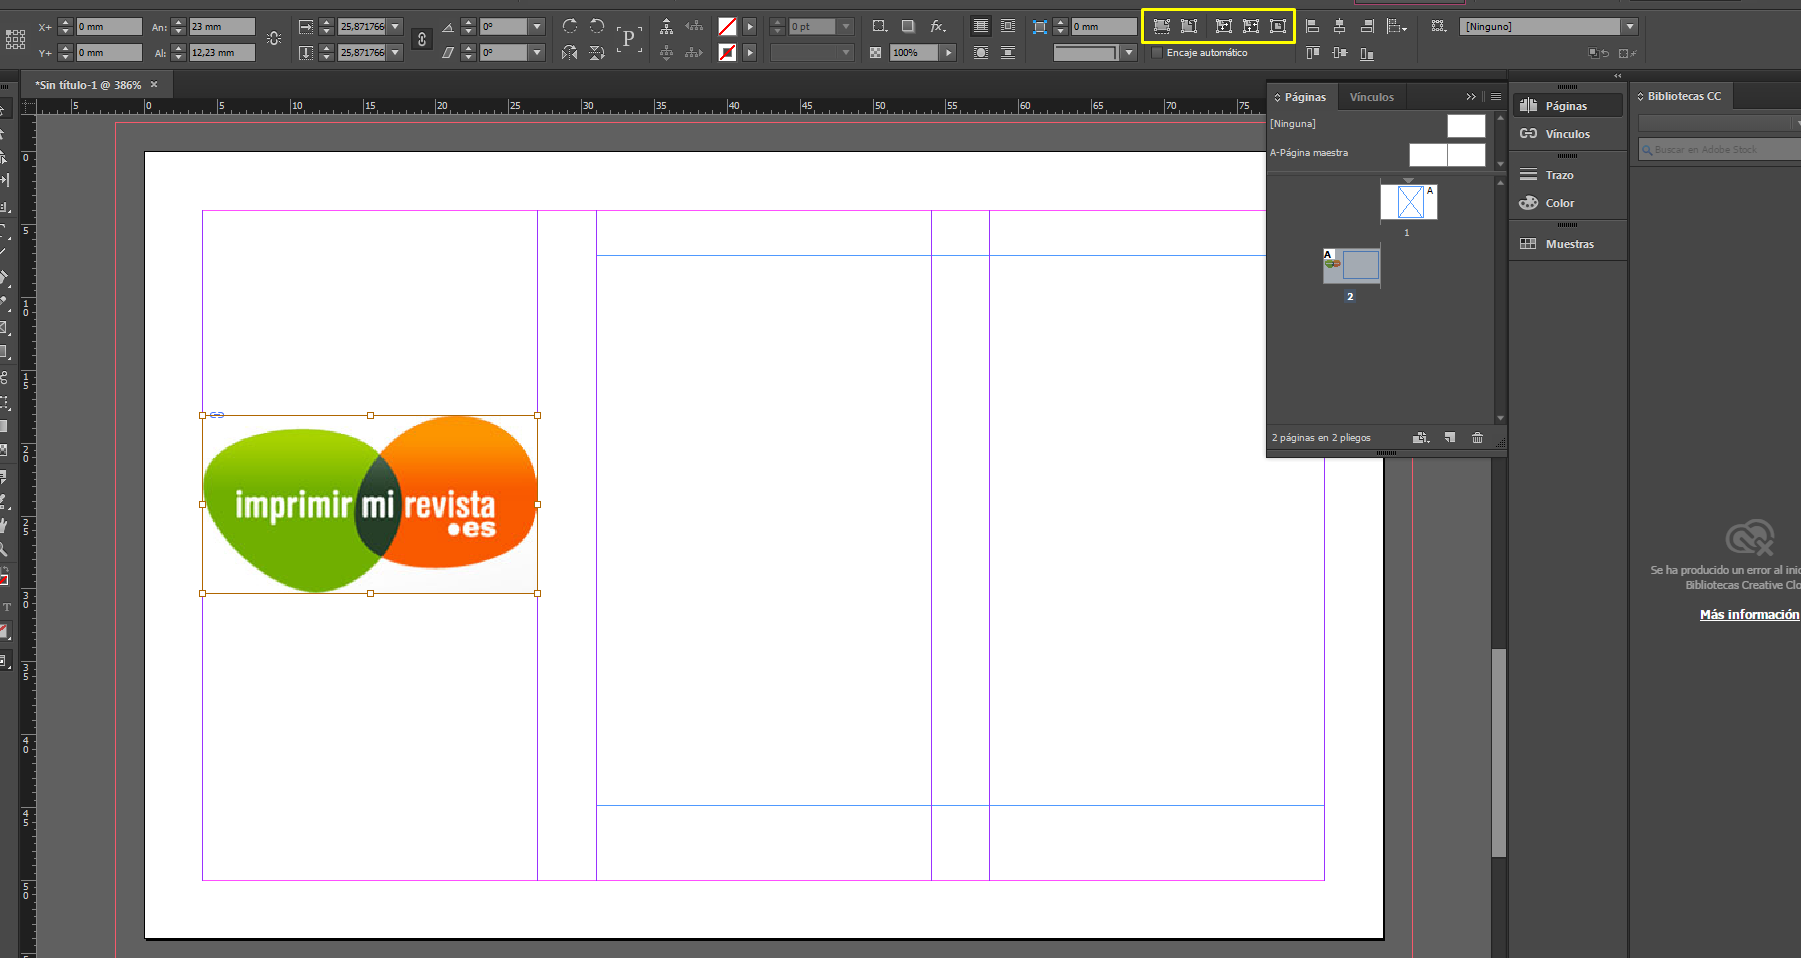This screenshot has width=1801, height=958.
Task: Click Fit content proportionally icon
Action: pyautogui.click(x=1189, y=26)
